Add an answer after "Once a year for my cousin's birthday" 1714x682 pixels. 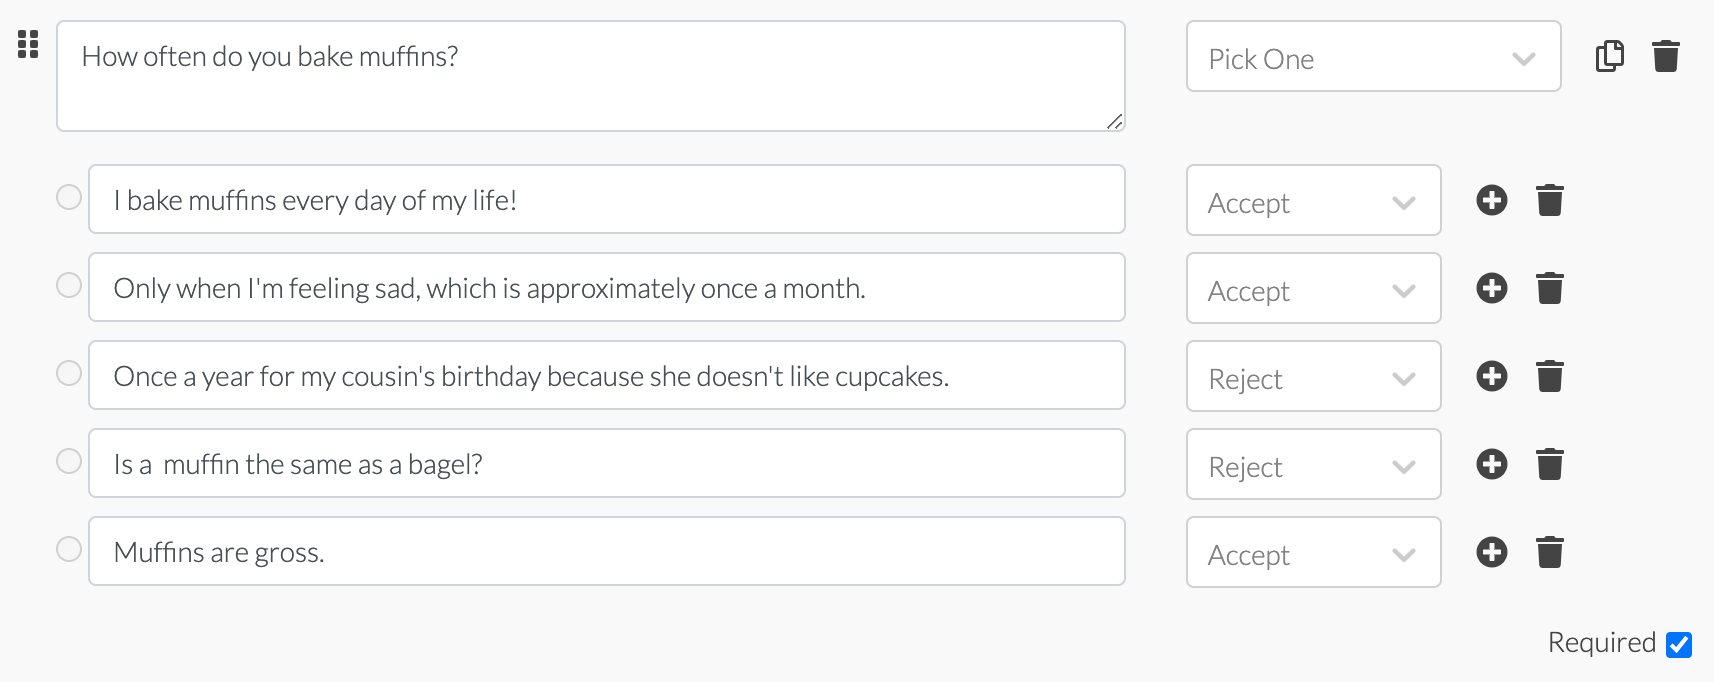click(x=1491, y=376)
